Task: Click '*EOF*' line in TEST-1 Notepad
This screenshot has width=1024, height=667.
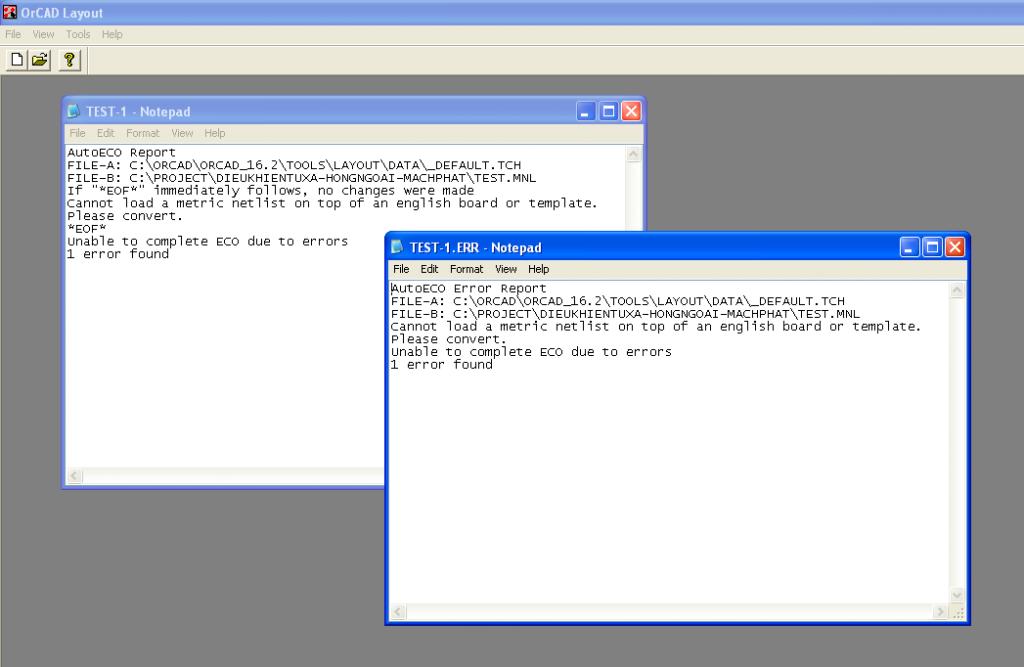Action: pos(86,229)
